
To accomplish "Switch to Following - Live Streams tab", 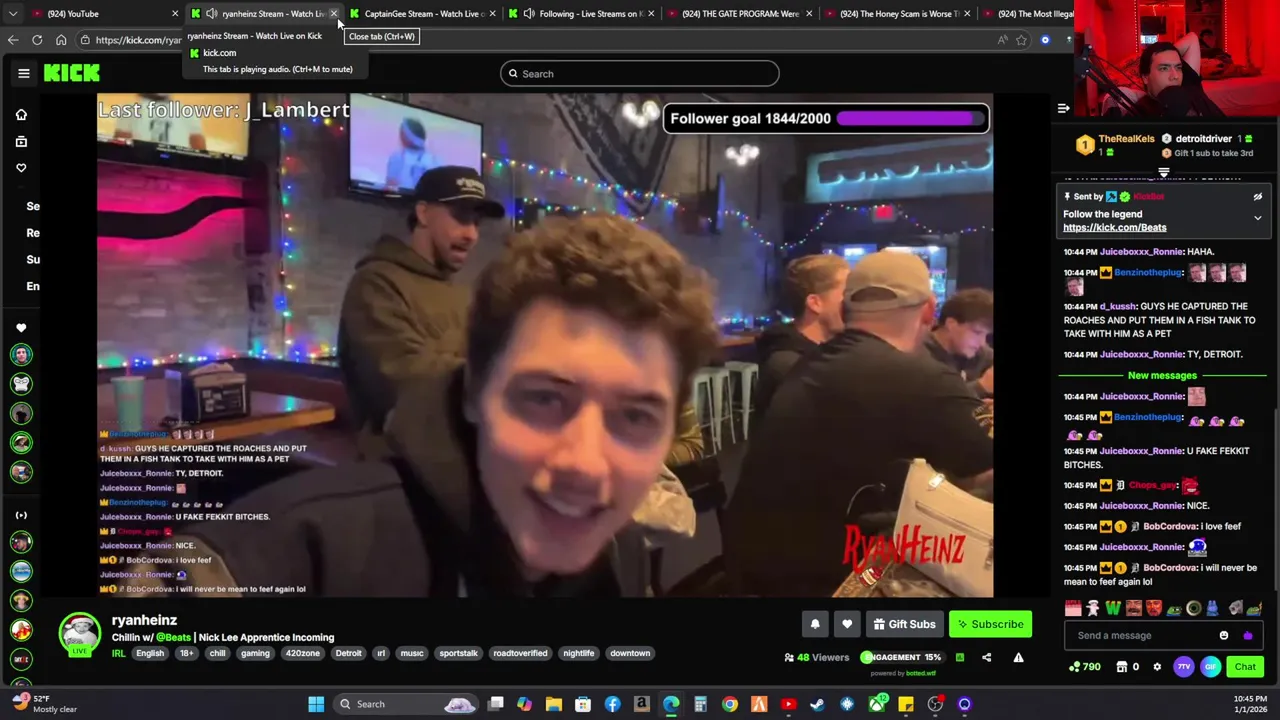I will 580,14.
